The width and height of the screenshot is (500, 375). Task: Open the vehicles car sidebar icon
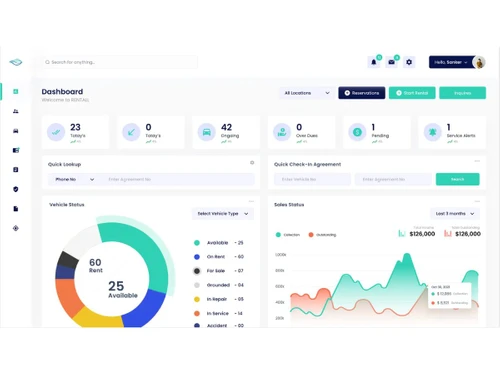click(16, 131)
